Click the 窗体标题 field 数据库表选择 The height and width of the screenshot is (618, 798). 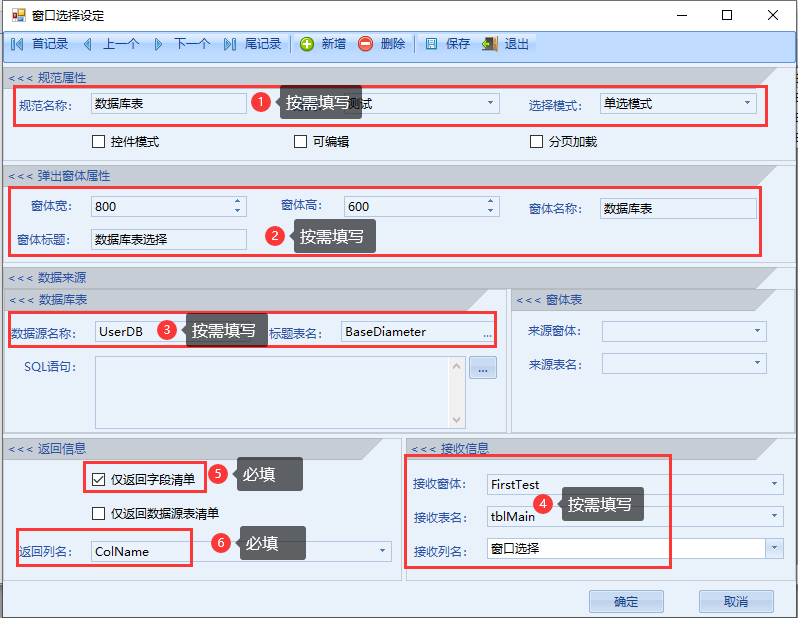(x=169, y=239)
